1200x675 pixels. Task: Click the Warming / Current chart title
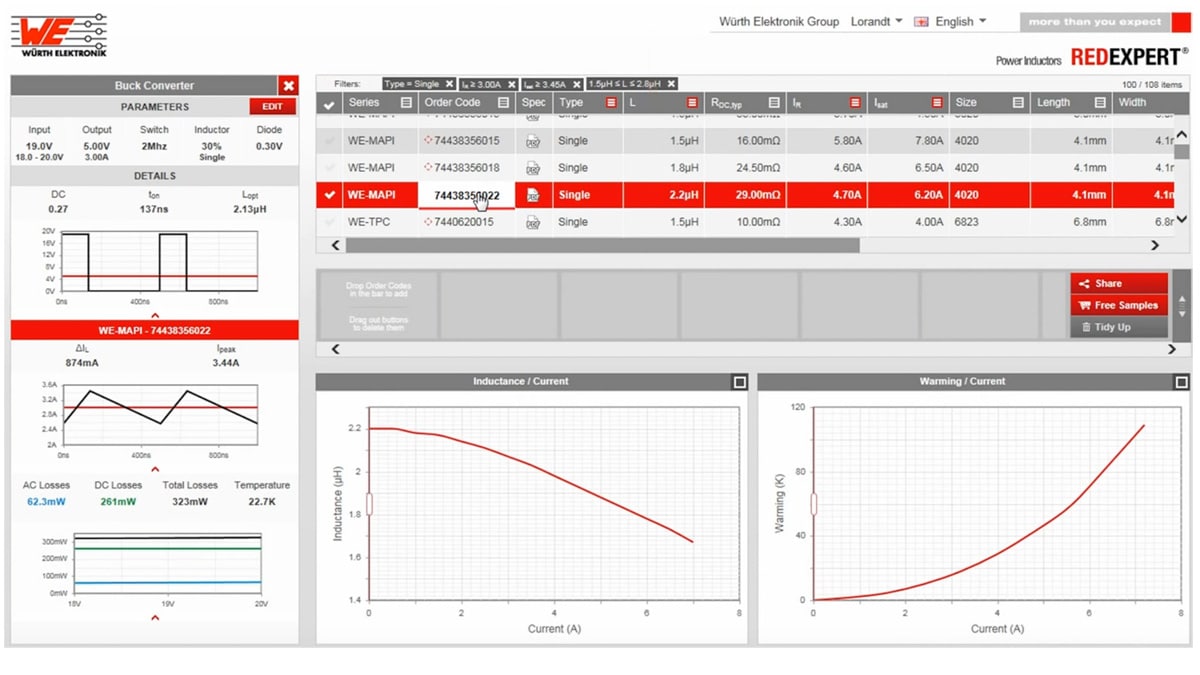click(x=962, y=382)
